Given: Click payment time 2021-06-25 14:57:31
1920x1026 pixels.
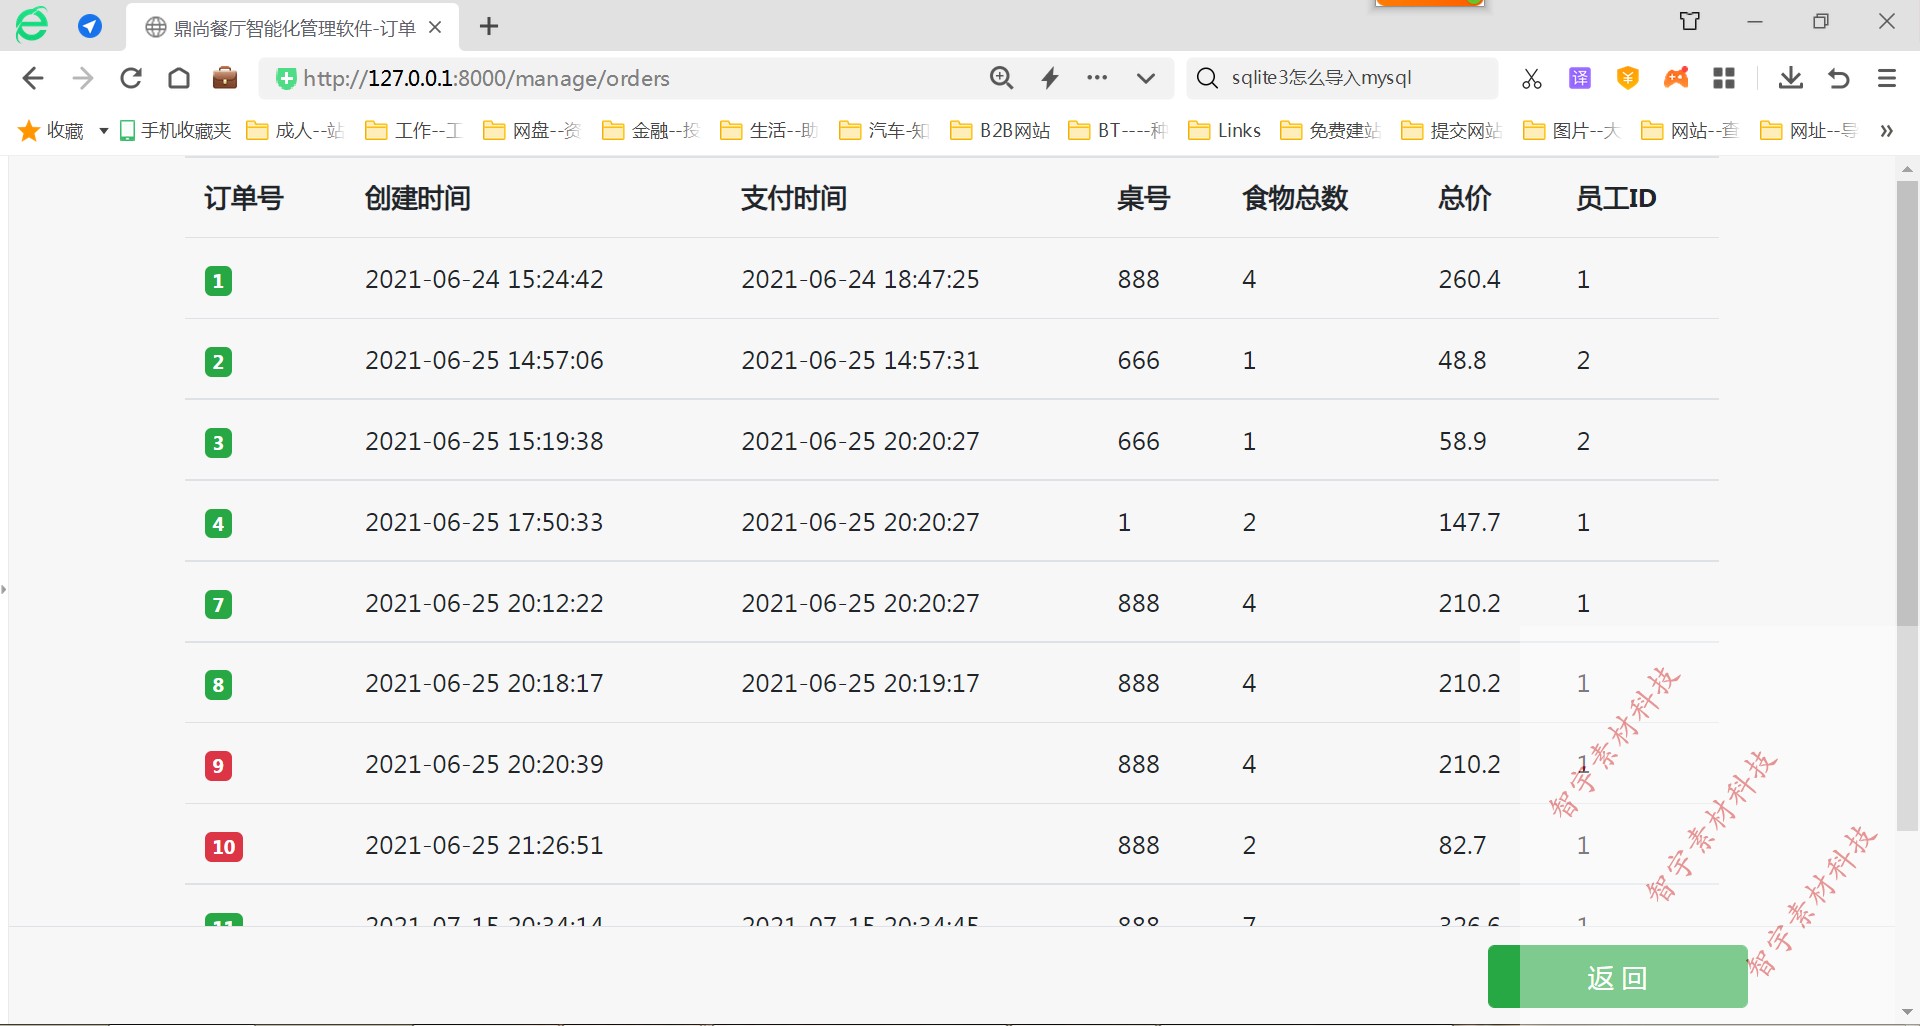Looking at the screenshot, I should point(860,360).
